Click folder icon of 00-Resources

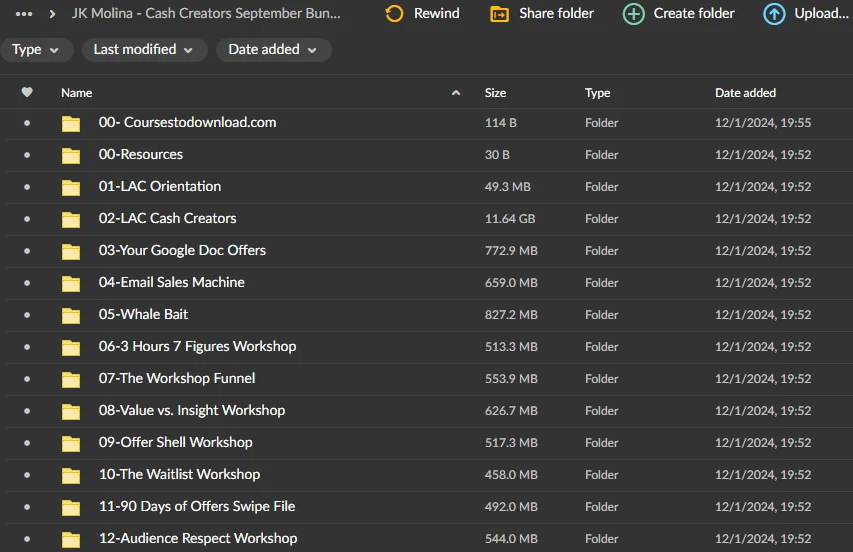point(71,156)
